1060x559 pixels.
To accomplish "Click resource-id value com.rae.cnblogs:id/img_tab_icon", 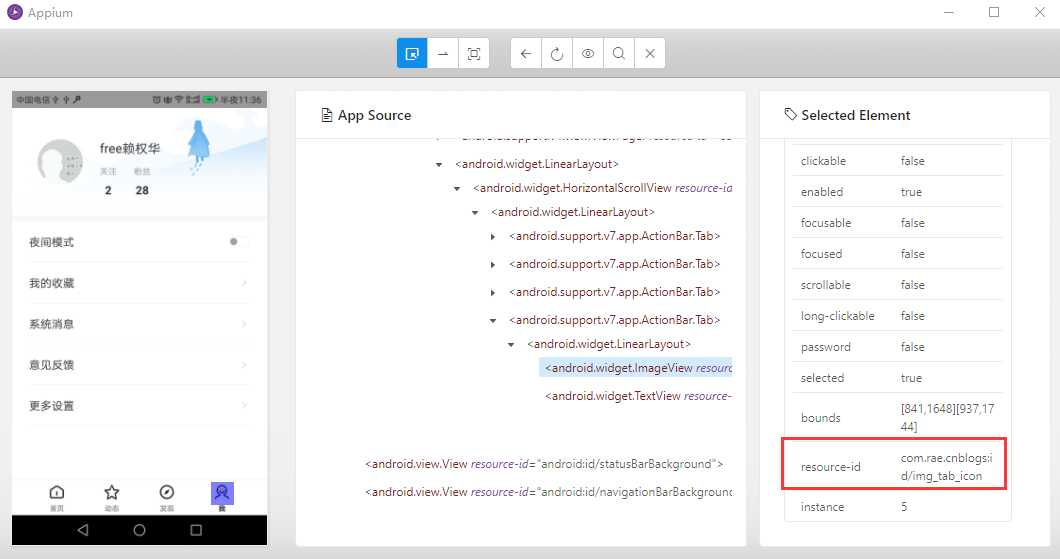I will pos(946,466).
